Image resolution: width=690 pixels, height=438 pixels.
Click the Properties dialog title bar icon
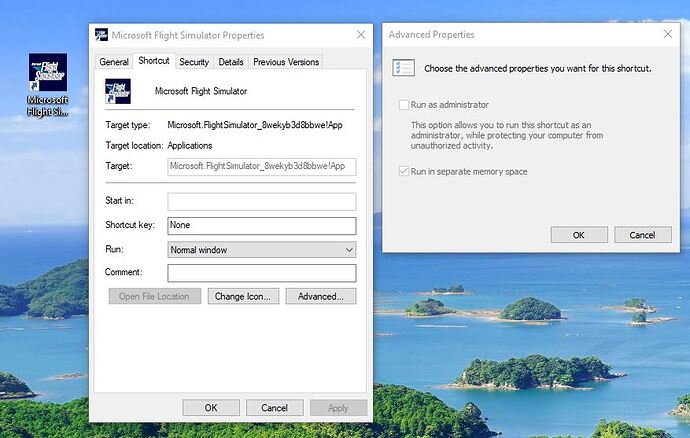(x=101, y=35)
